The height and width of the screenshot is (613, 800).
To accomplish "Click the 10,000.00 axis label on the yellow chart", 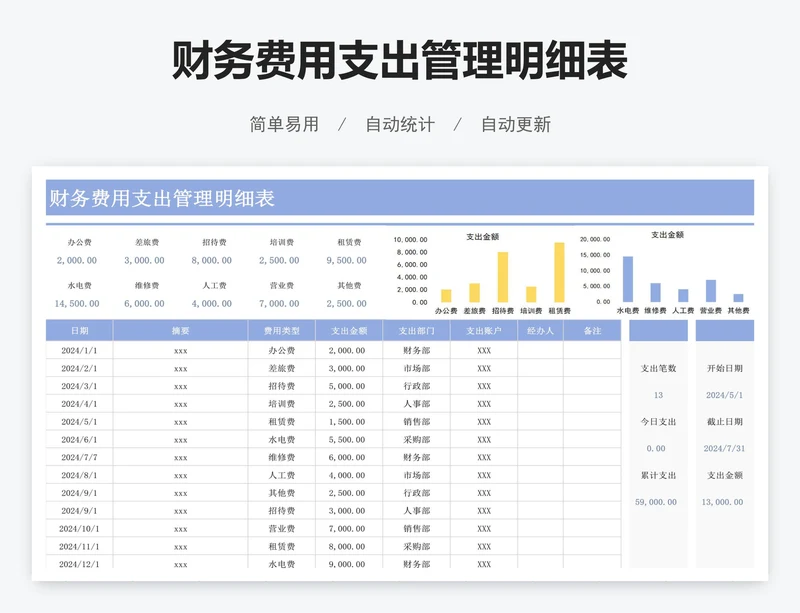I will coord(410,239).
